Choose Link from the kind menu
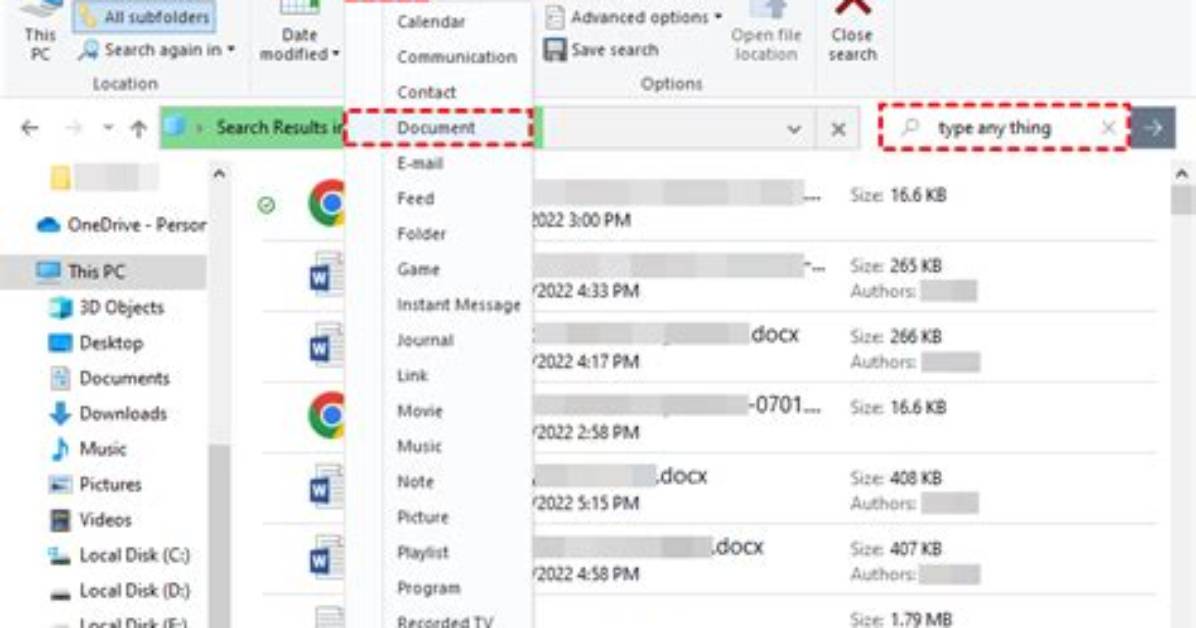 coord(412,375)
